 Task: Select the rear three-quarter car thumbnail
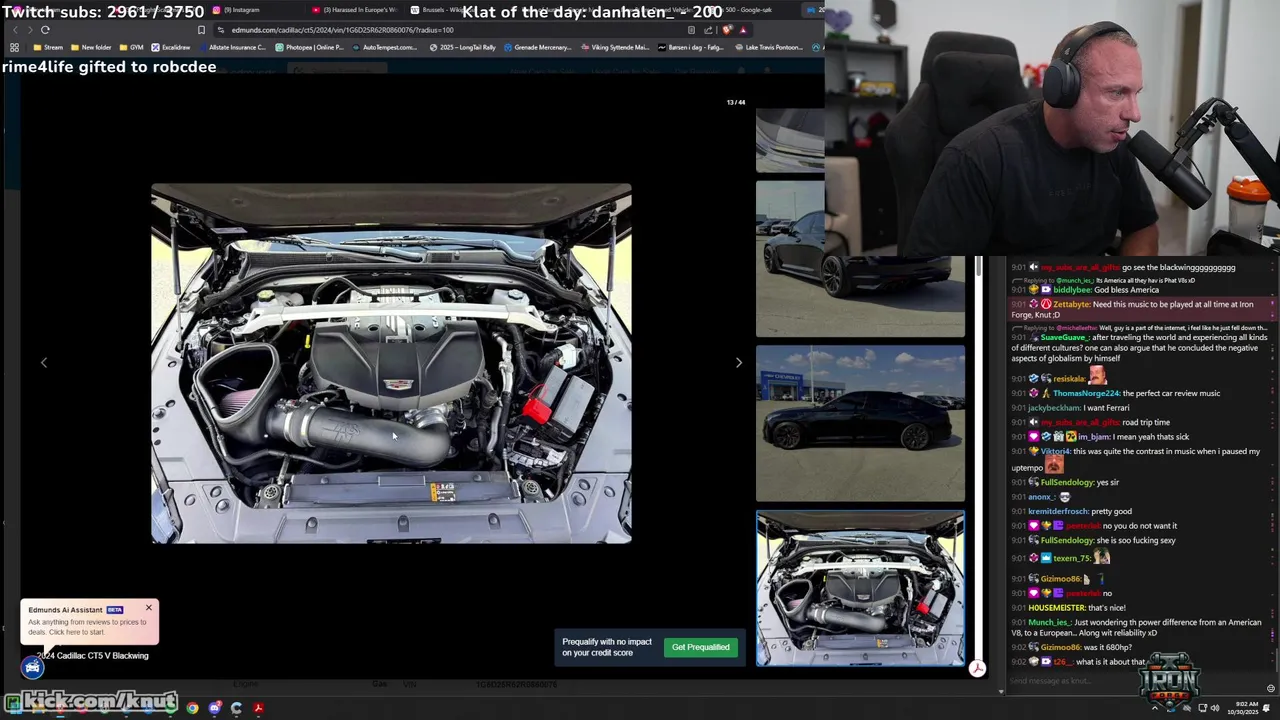[x=860, y=259]
